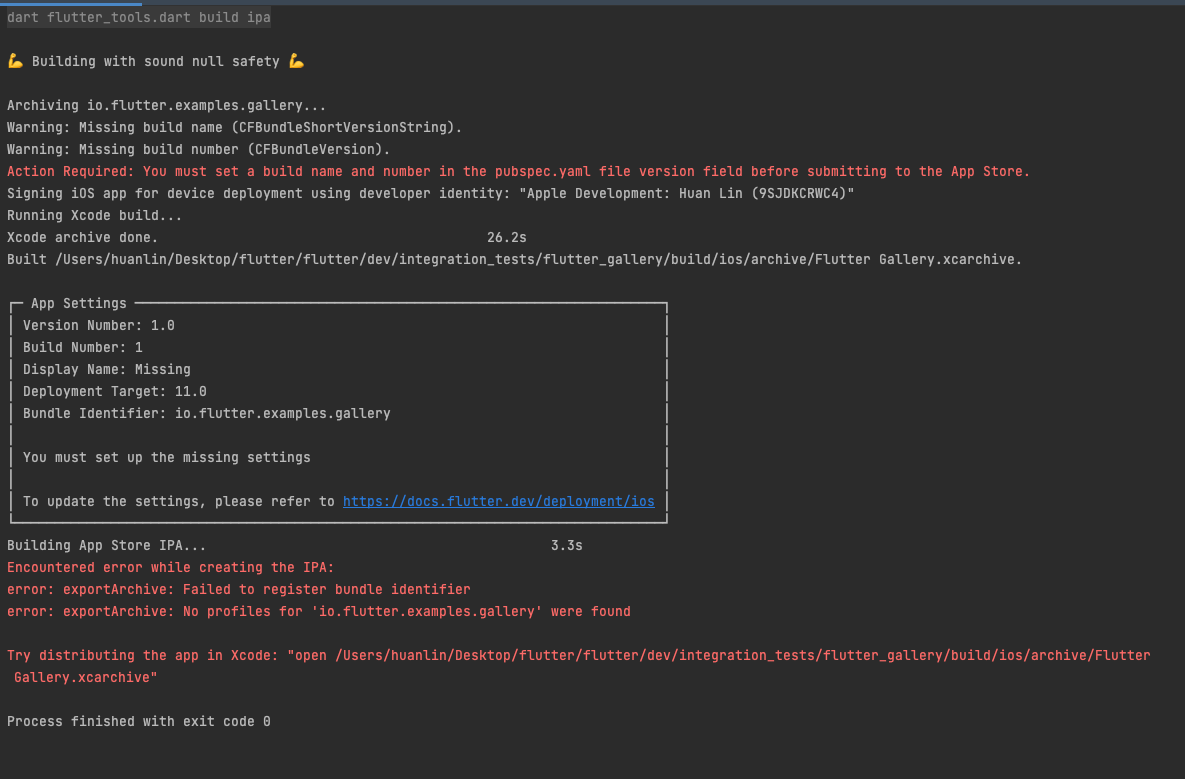Click the 'Building App Store IPA...' line
The height and width of the screenshot is (779, 1185).
pos(107,546)
